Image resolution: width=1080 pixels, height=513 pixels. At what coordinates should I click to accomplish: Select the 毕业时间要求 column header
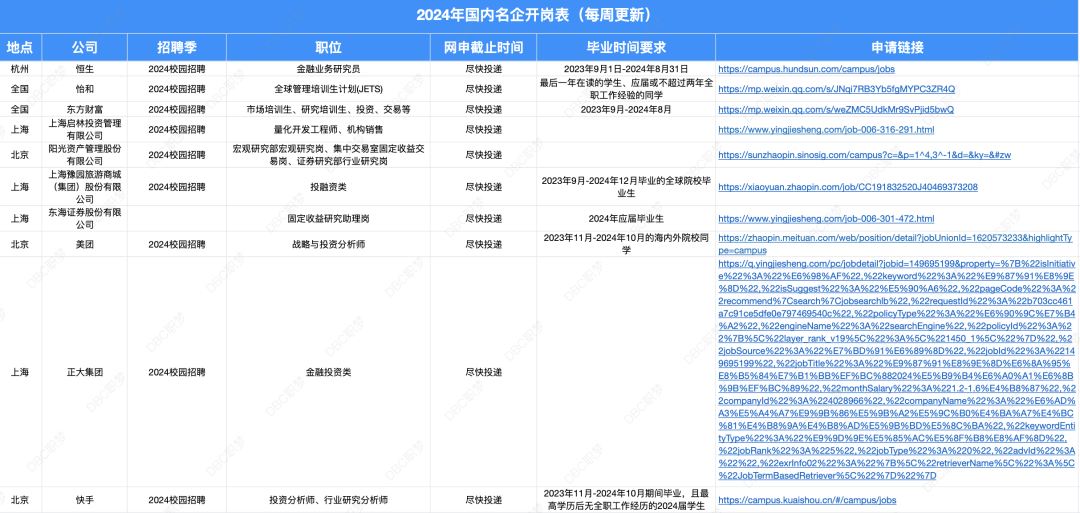tap(625, 47)
